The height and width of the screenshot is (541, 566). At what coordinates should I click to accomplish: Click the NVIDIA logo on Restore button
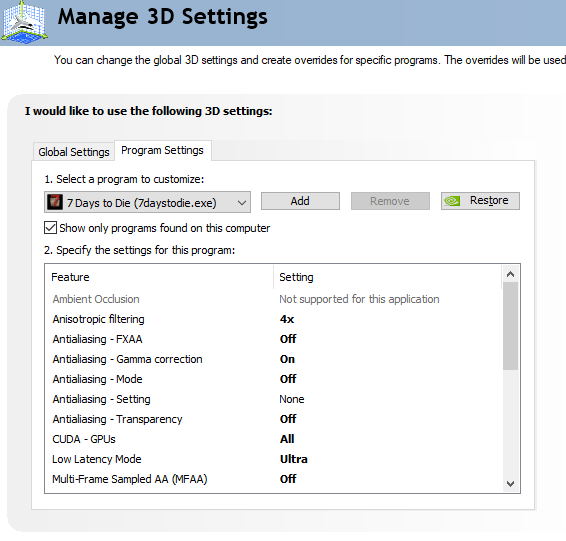(452, 201)
